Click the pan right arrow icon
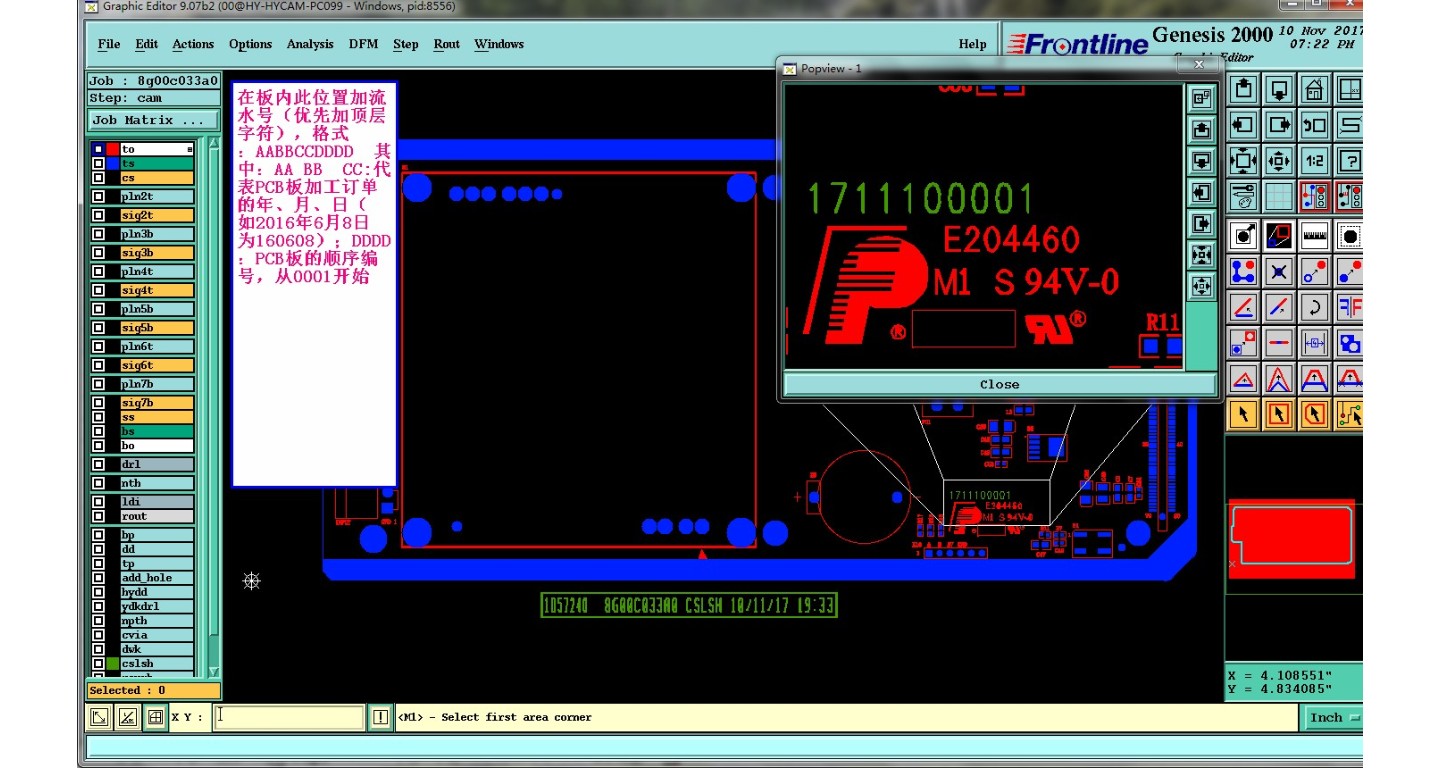The height and width of the screenshot is (768, 1440). click(1279, 125)
